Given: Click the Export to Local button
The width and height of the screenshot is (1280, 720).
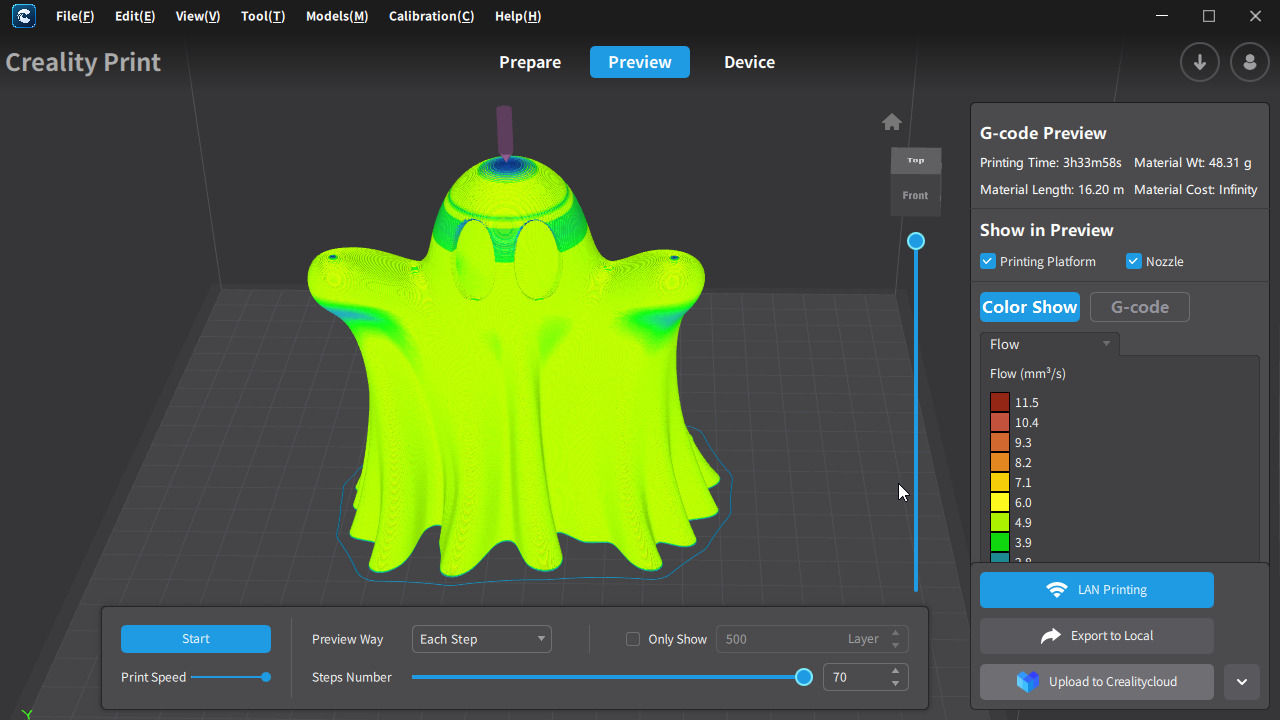Looking at the screenshot, I should 1096,636.
